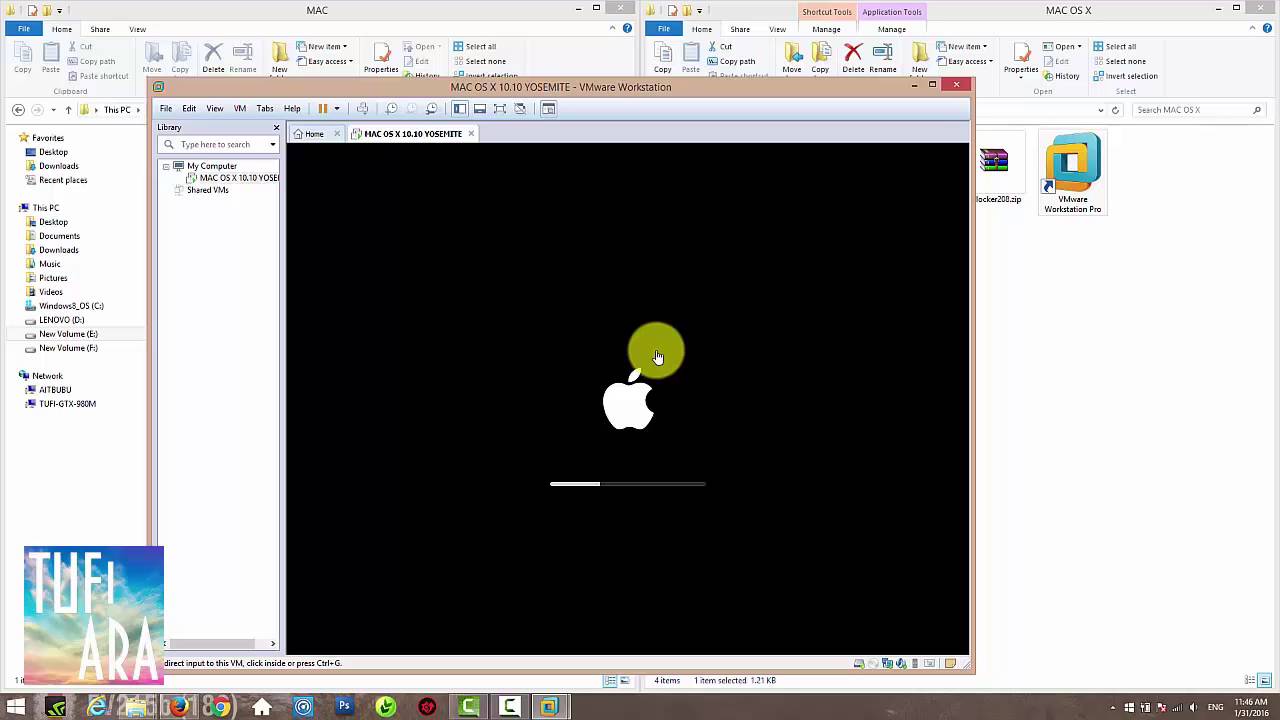Open the library search filter dropdown
This screenshot has width=1280, height=720.
[272, 144]
